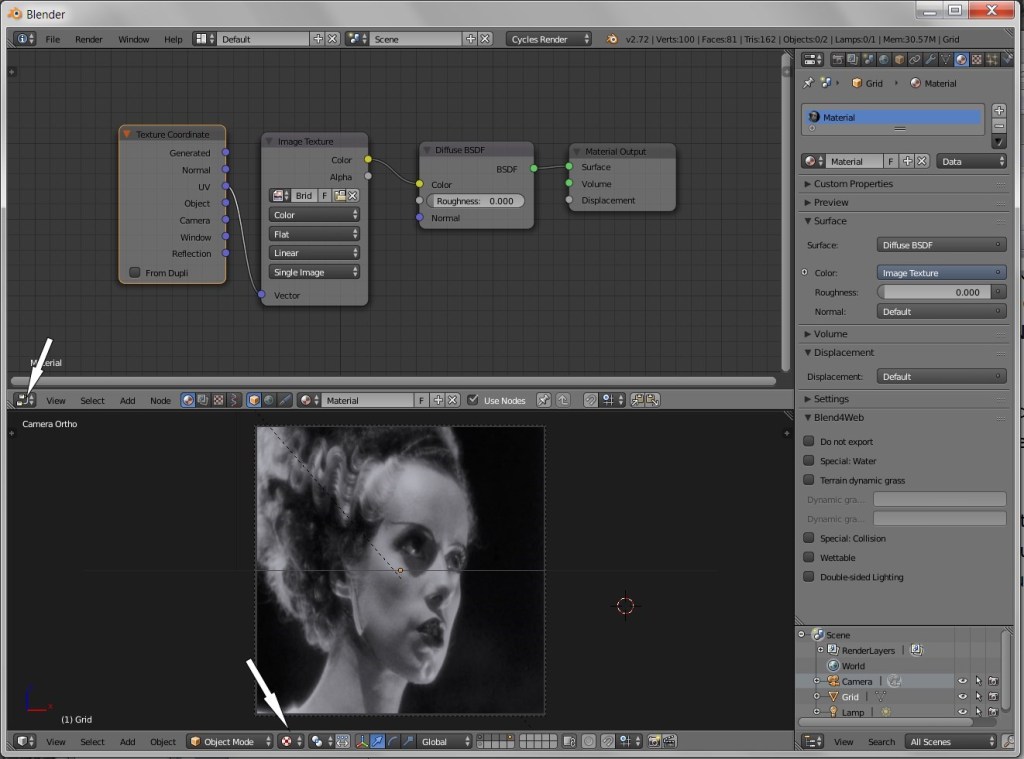Select the Texture shader nodes icon
The height and width of the screenshot is (759, 1024).
tap(217, 399)
